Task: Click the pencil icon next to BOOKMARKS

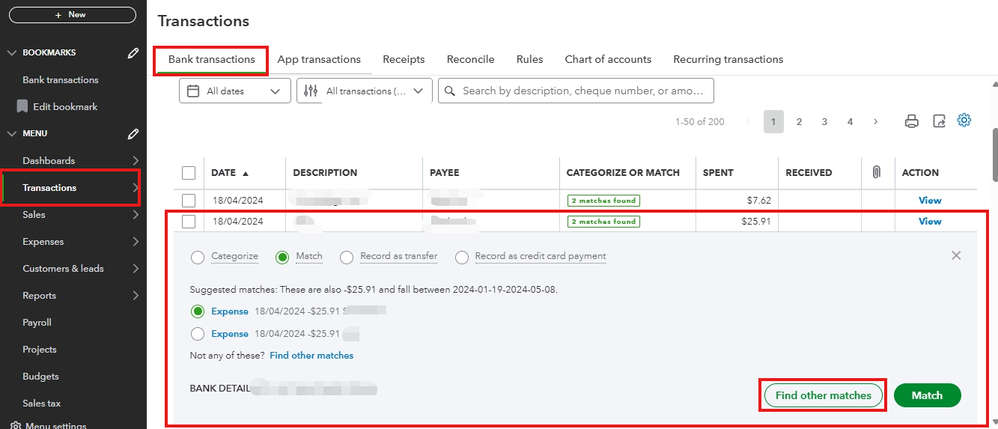Action: [133, 53]
